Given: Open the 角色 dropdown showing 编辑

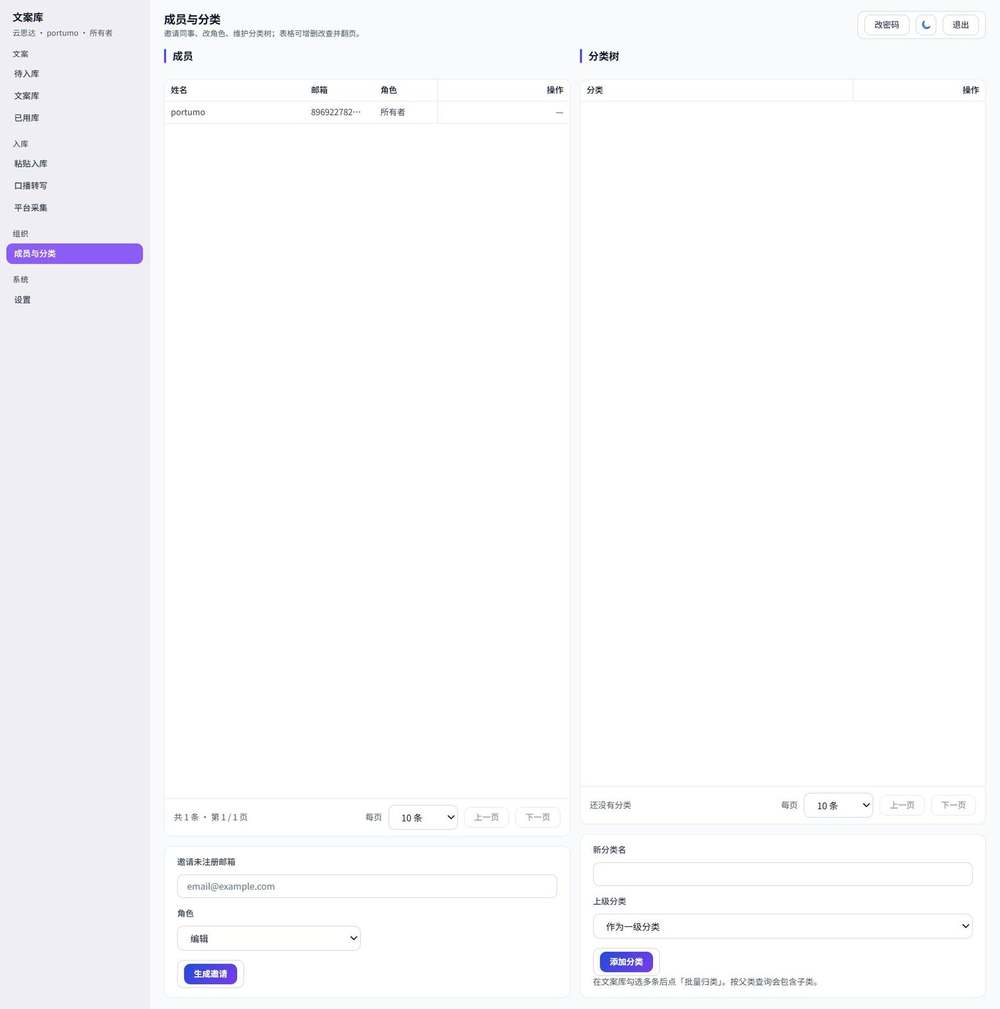Looking at the screenshot, I should click(x=269, y=938).
